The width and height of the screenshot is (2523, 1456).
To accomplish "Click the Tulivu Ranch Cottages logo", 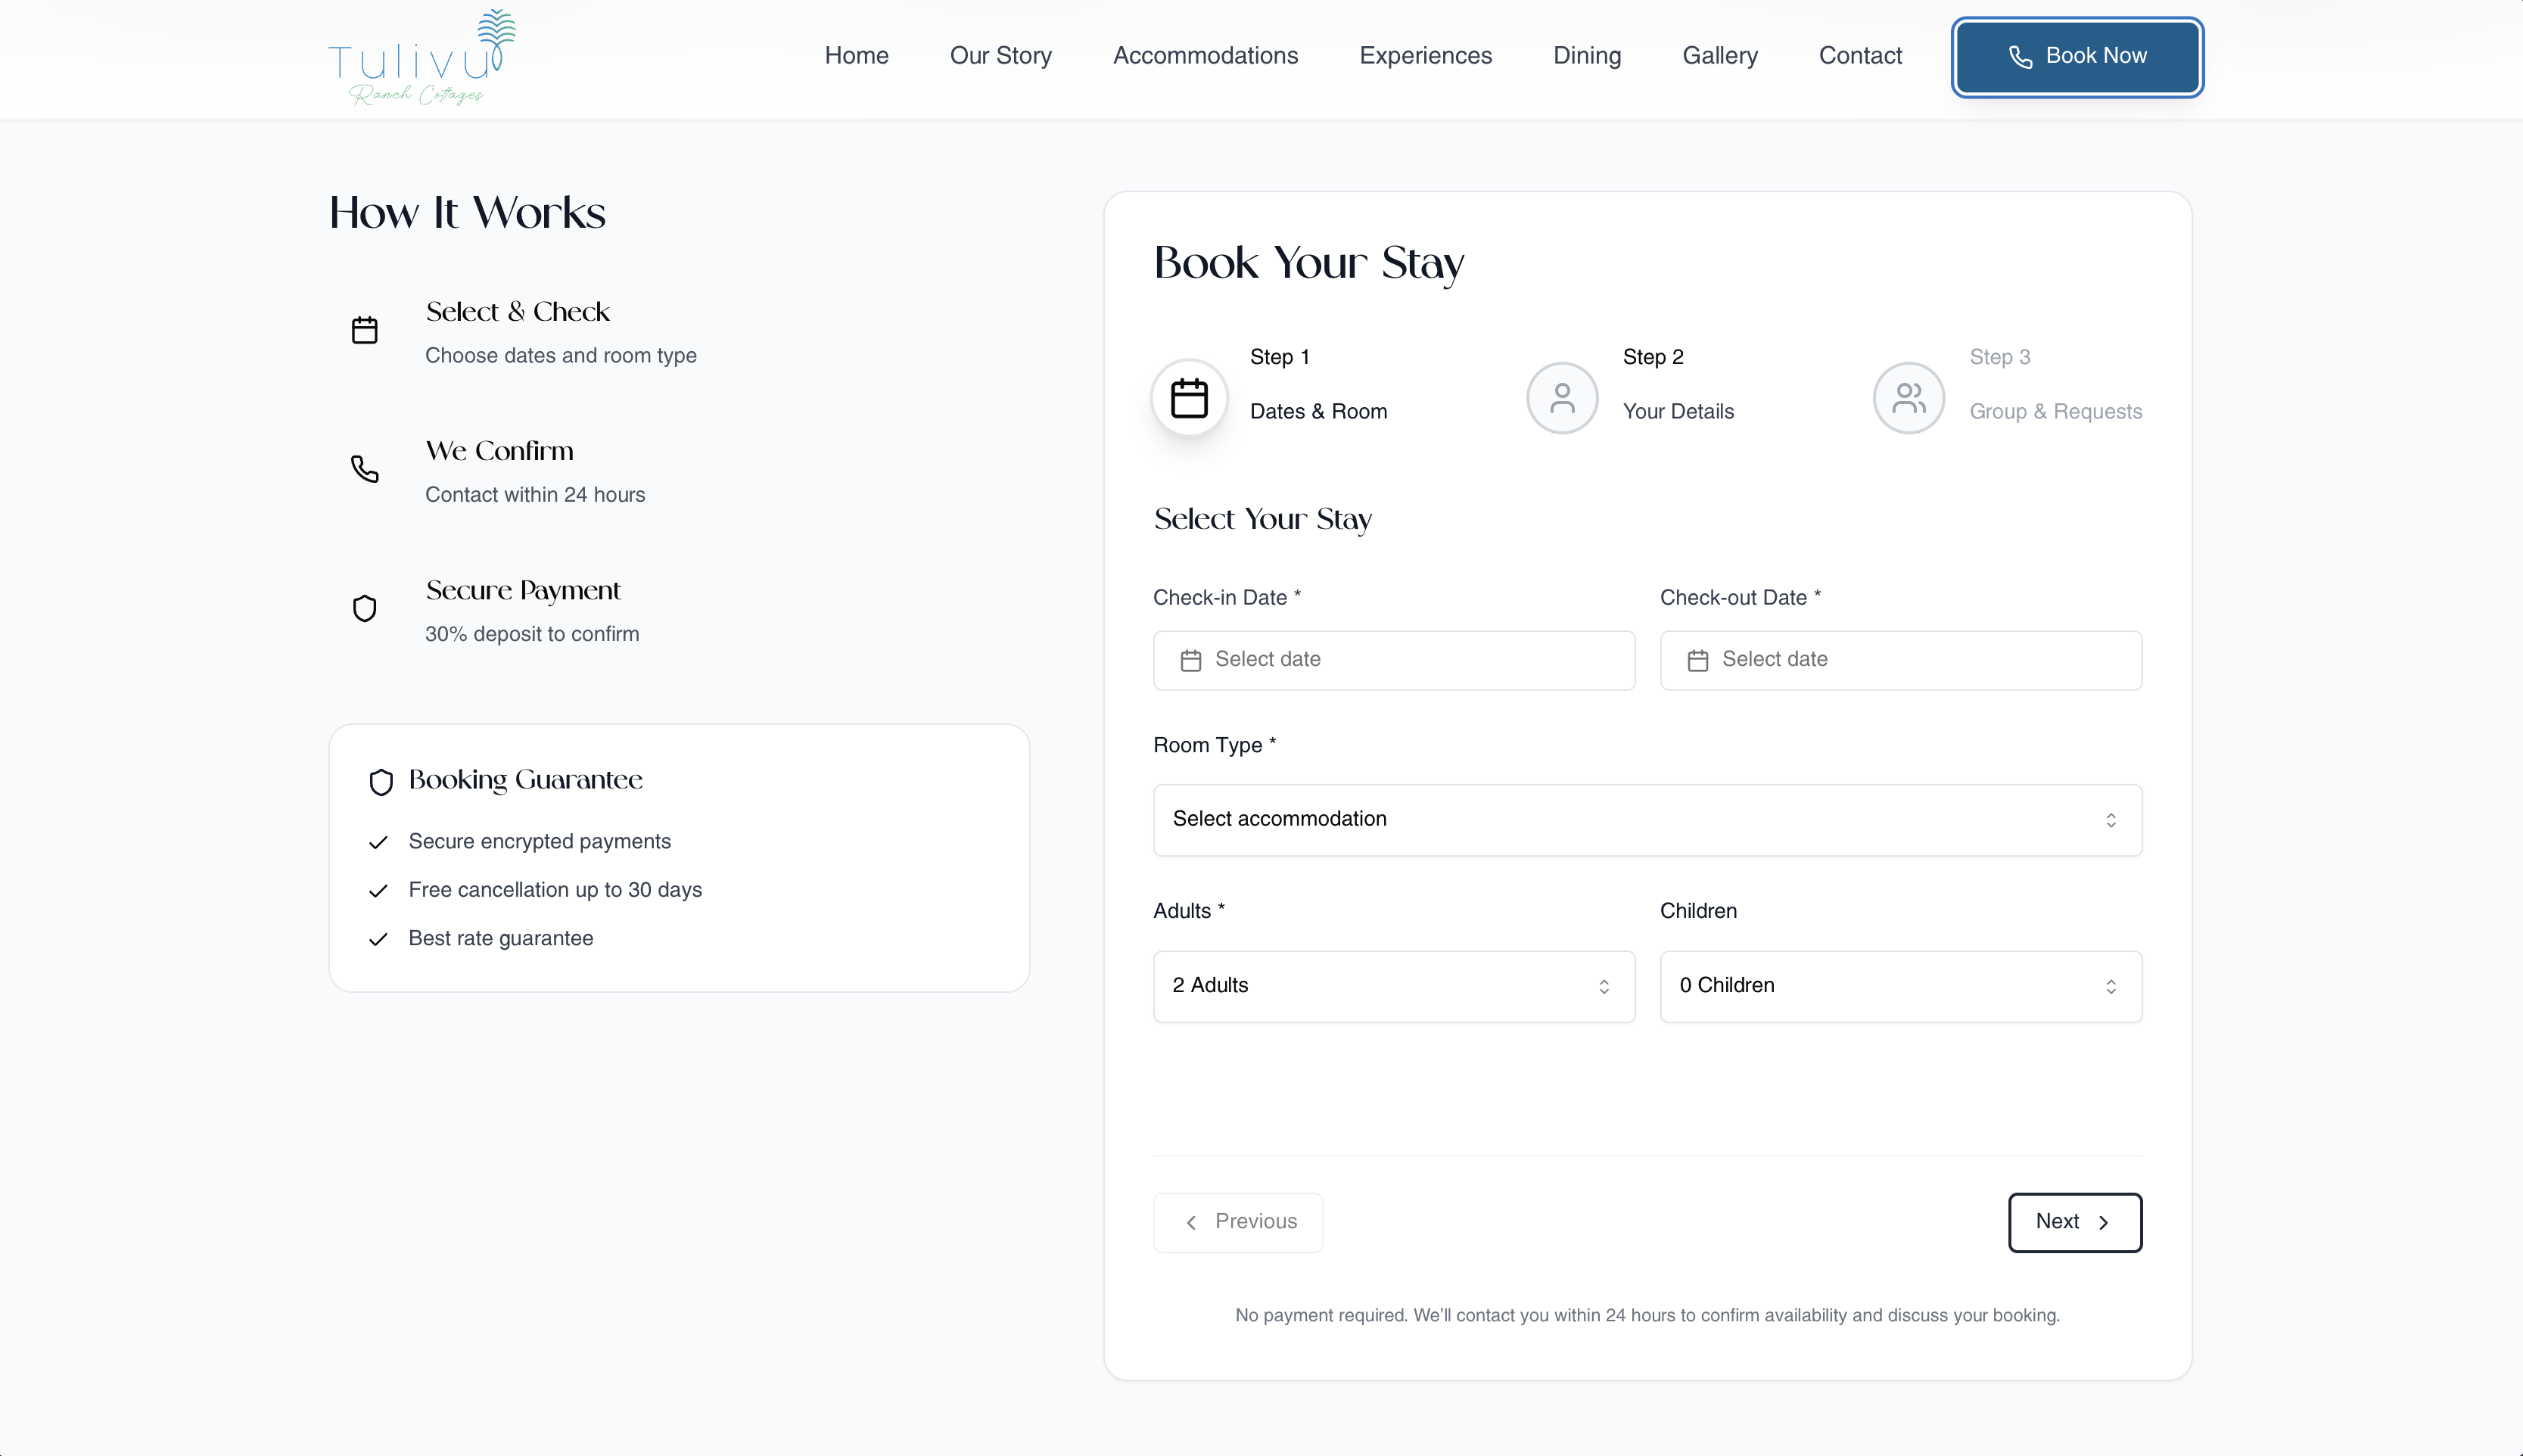I will (421, 58).
